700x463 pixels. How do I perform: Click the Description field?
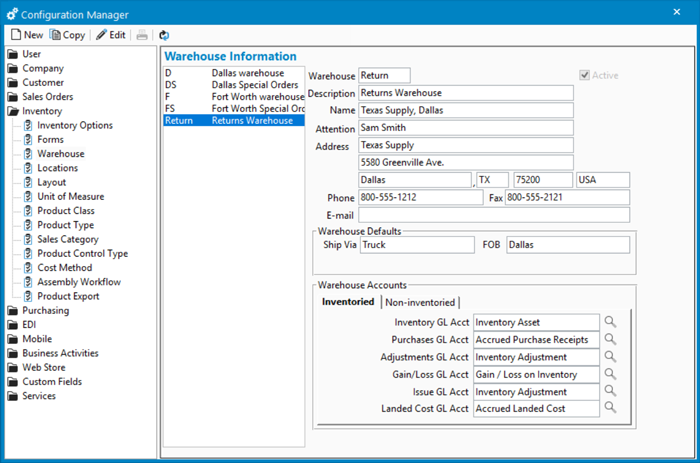point(466,93)
